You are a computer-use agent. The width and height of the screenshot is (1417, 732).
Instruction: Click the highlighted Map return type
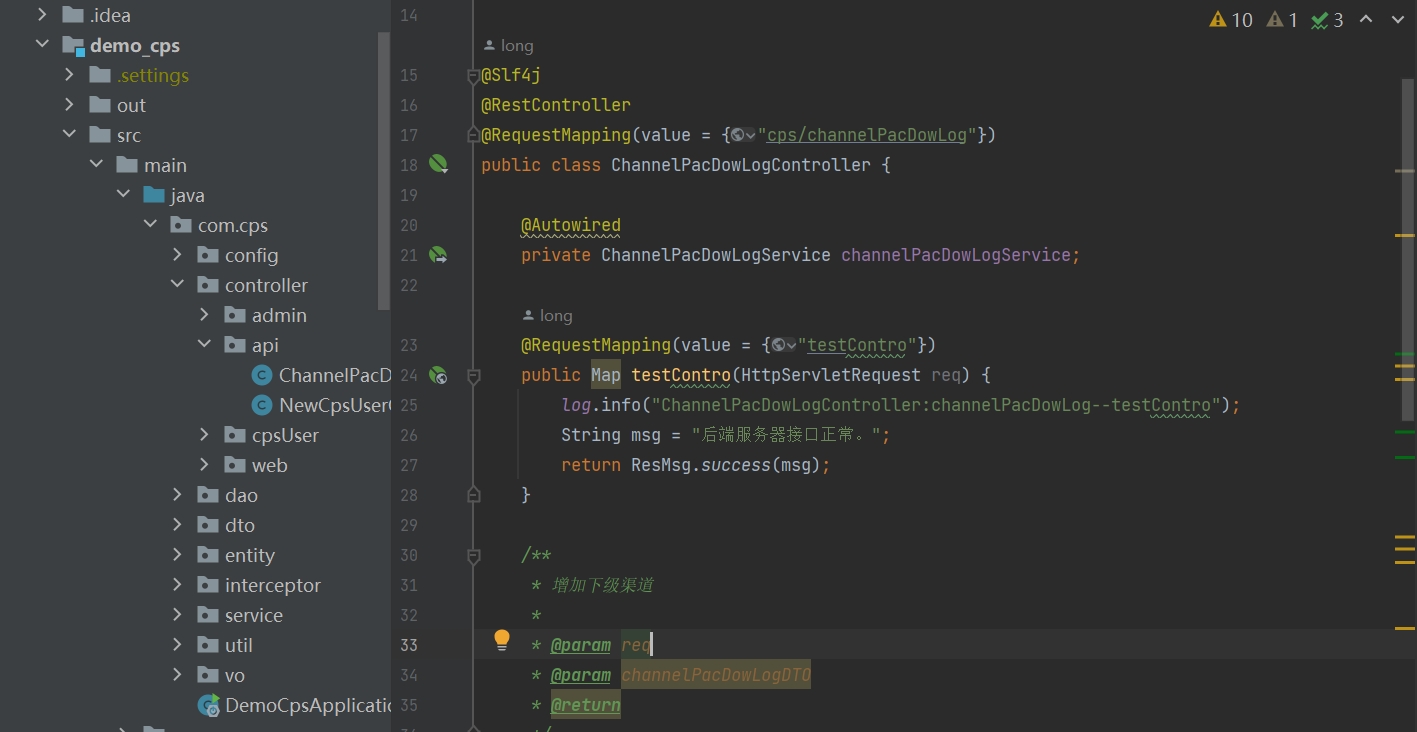[606, 375]
